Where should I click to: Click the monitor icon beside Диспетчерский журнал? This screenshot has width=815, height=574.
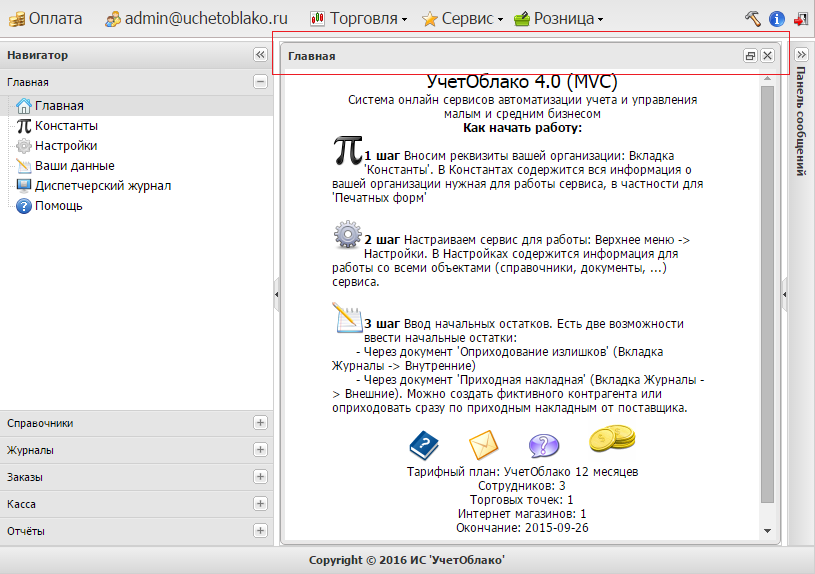click(24, 186)
